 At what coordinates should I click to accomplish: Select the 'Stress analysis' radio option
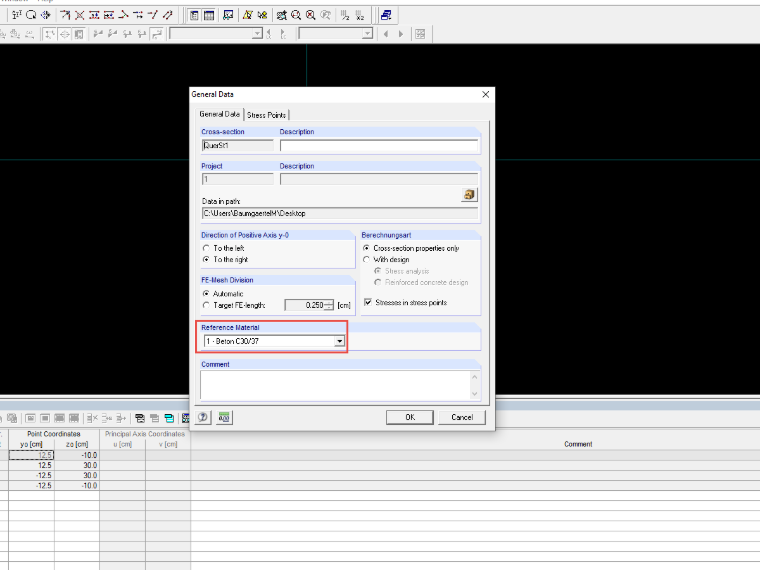[x=378, y=271]
